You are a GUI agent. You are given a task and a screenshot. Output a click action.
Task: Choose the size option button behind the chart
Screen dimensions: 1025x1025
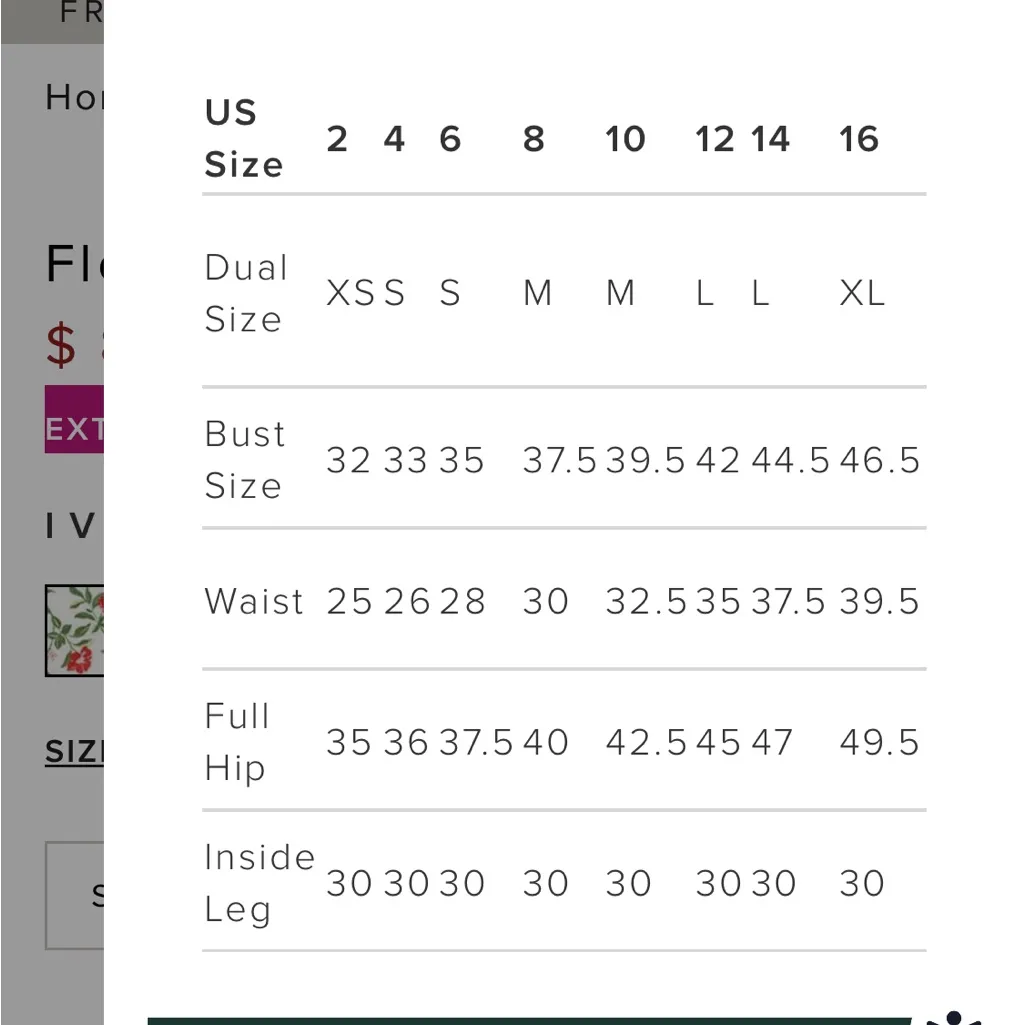(x=76, y=895)
